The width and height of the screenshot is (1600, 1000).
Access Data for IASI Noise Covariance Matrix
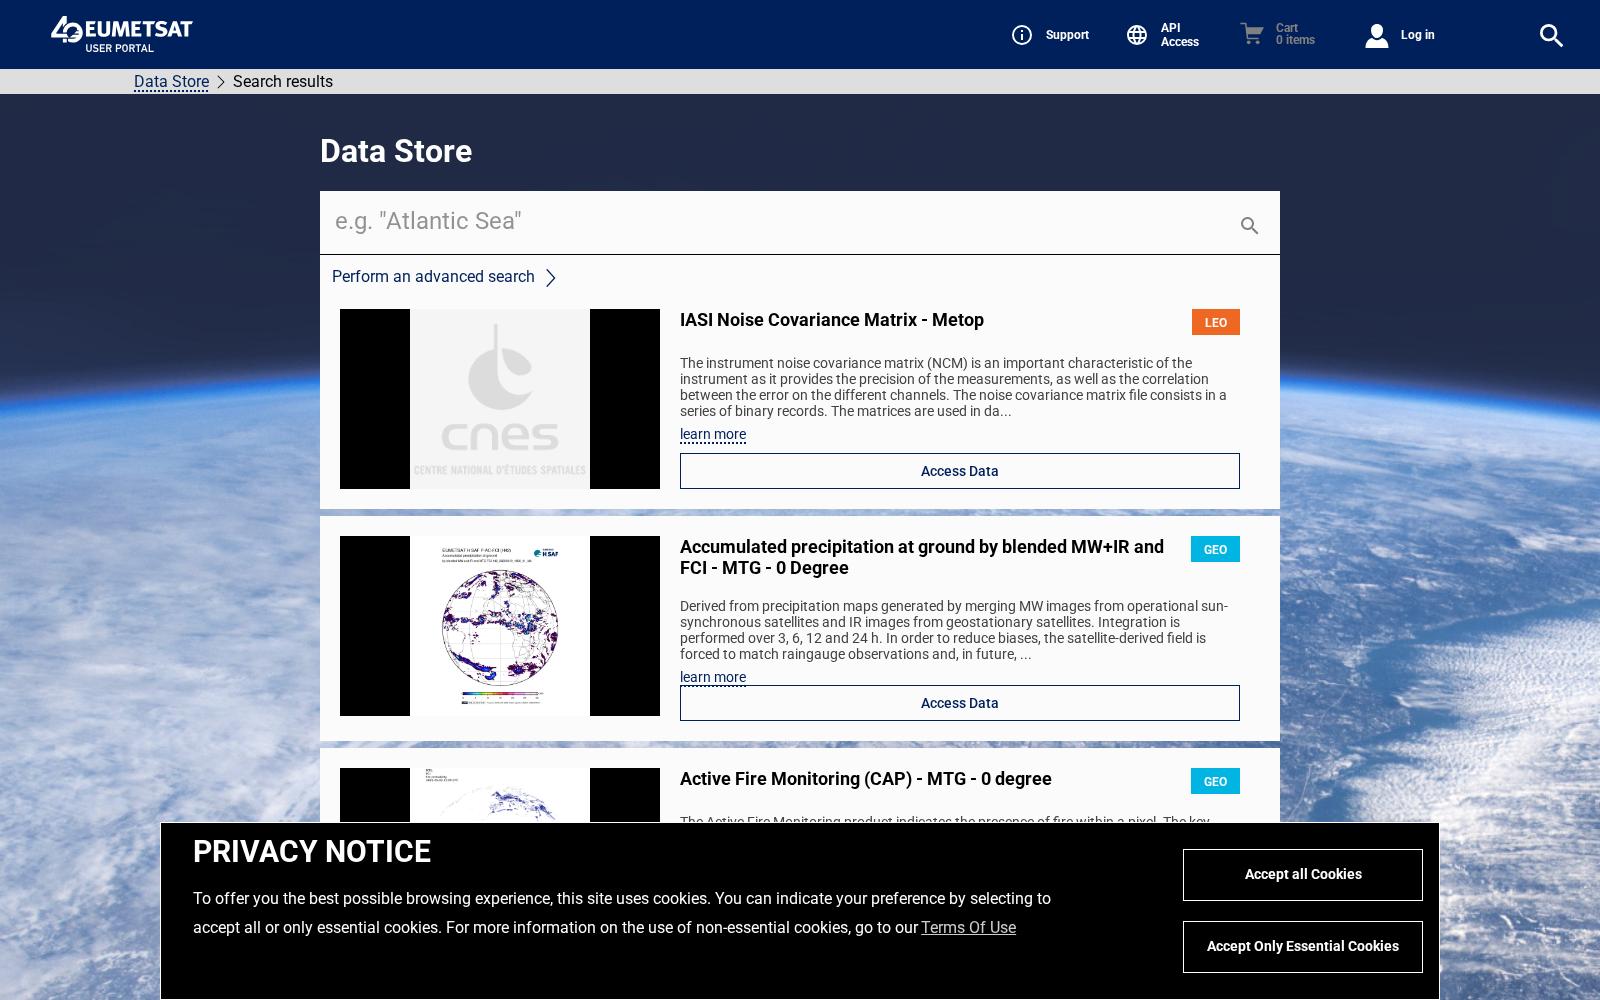tap(960, 471)
